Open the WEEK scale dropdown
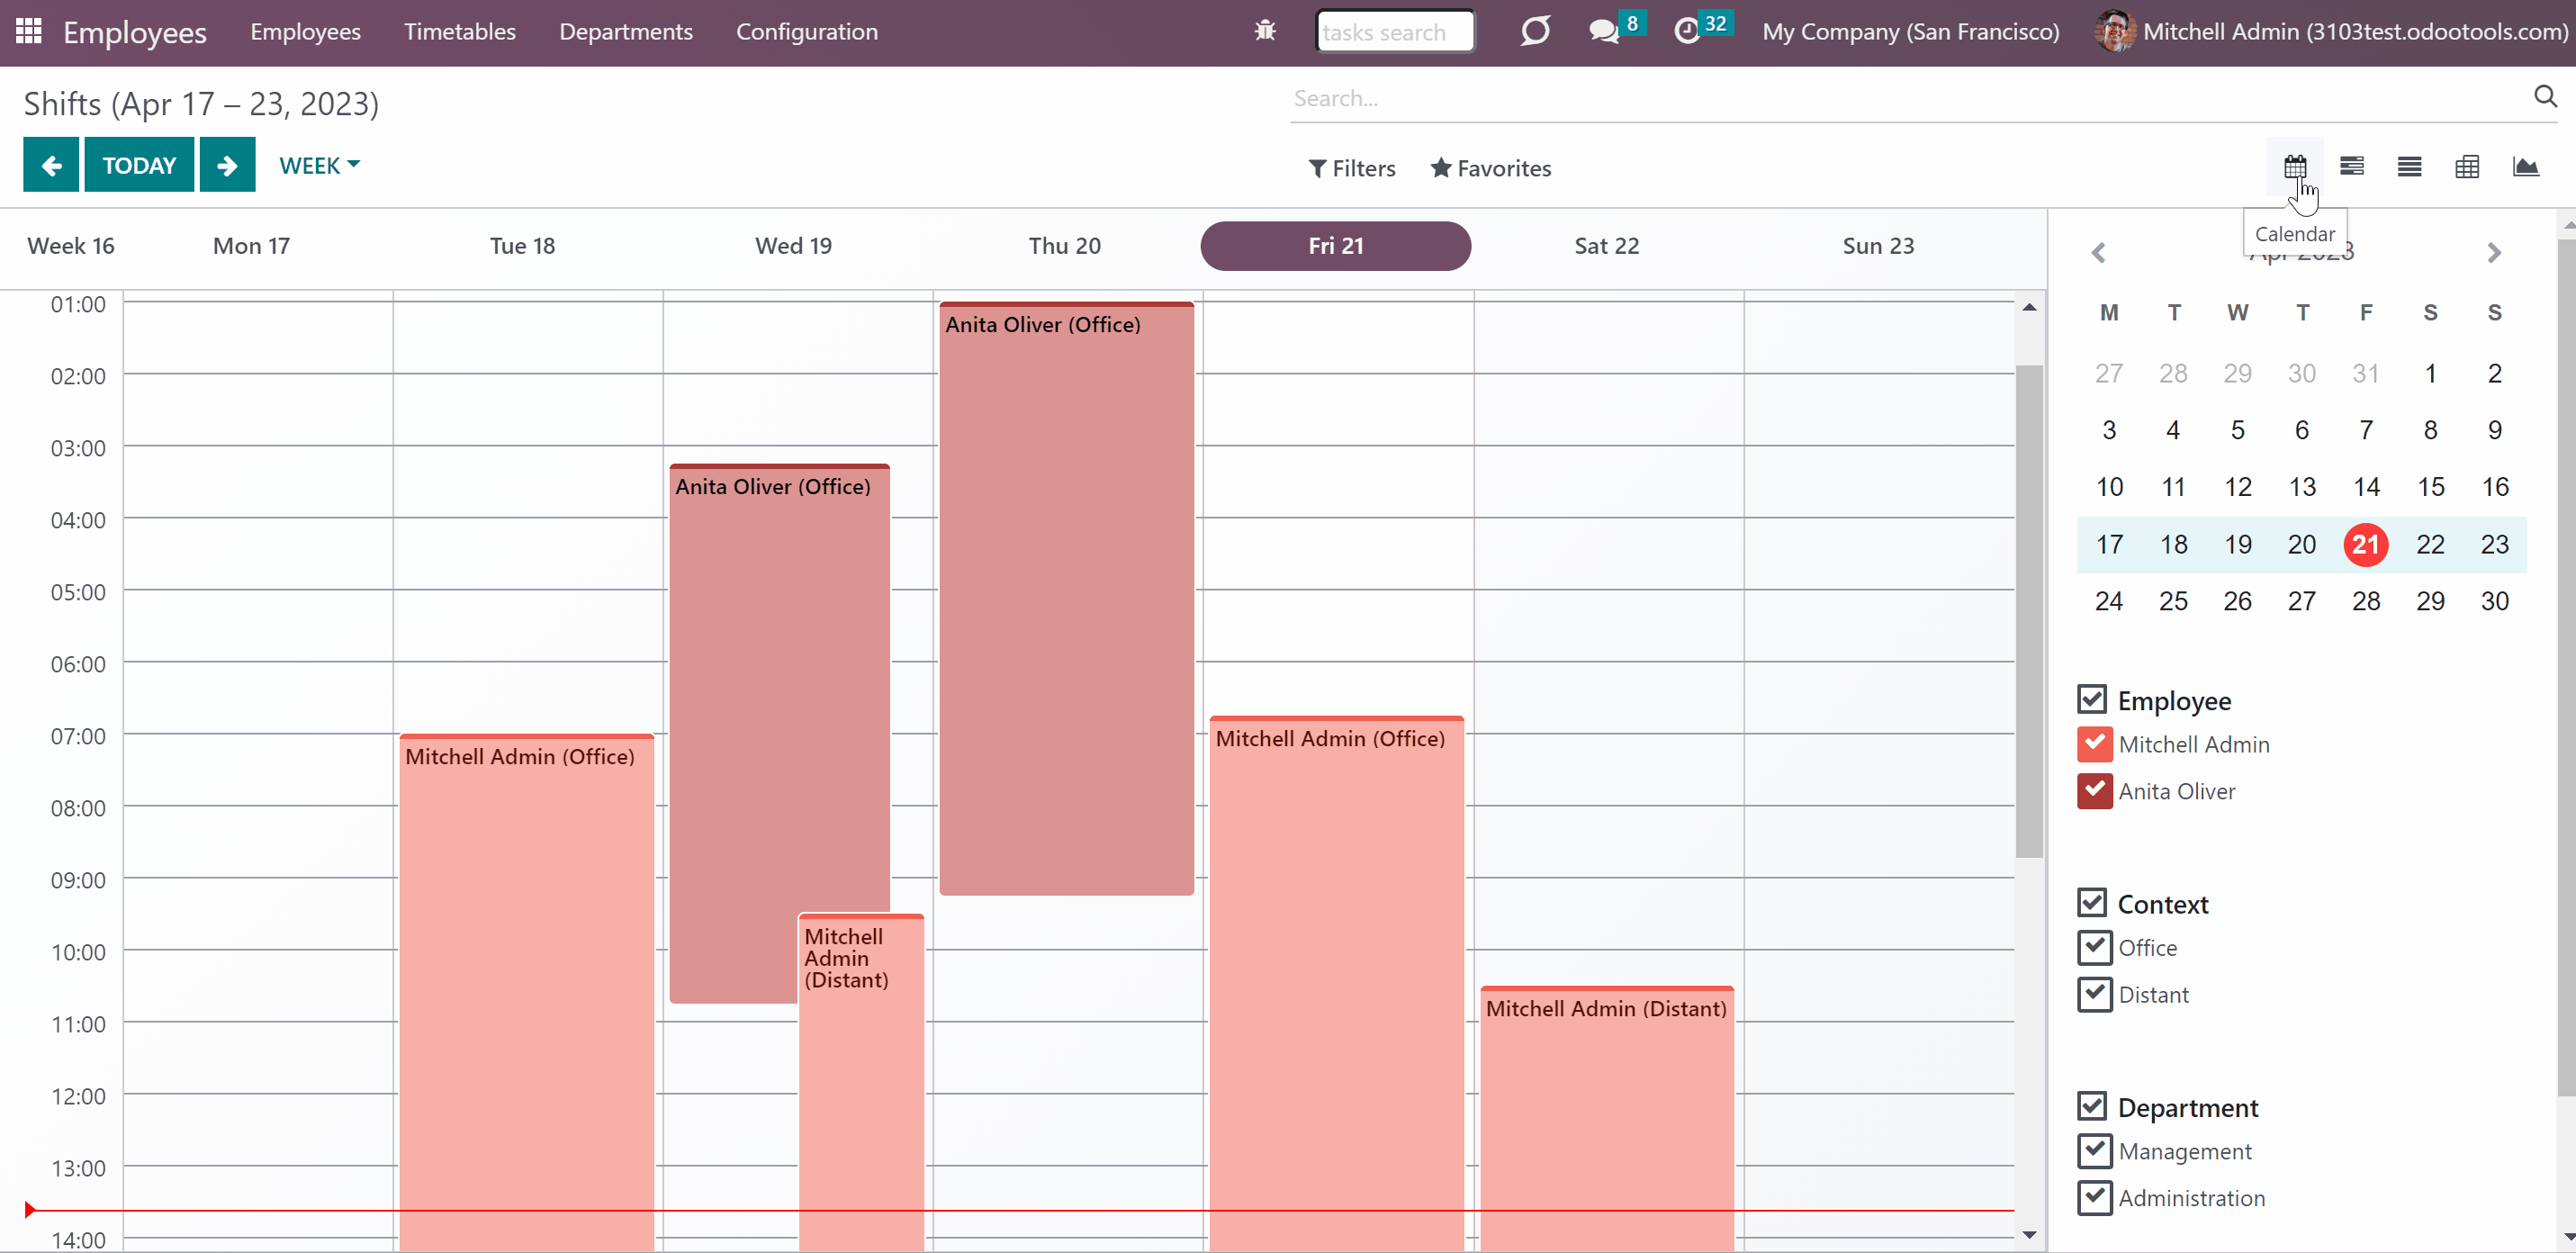Image resolution: width=2576 pixels, height=1253 pixels. (319, 165)
